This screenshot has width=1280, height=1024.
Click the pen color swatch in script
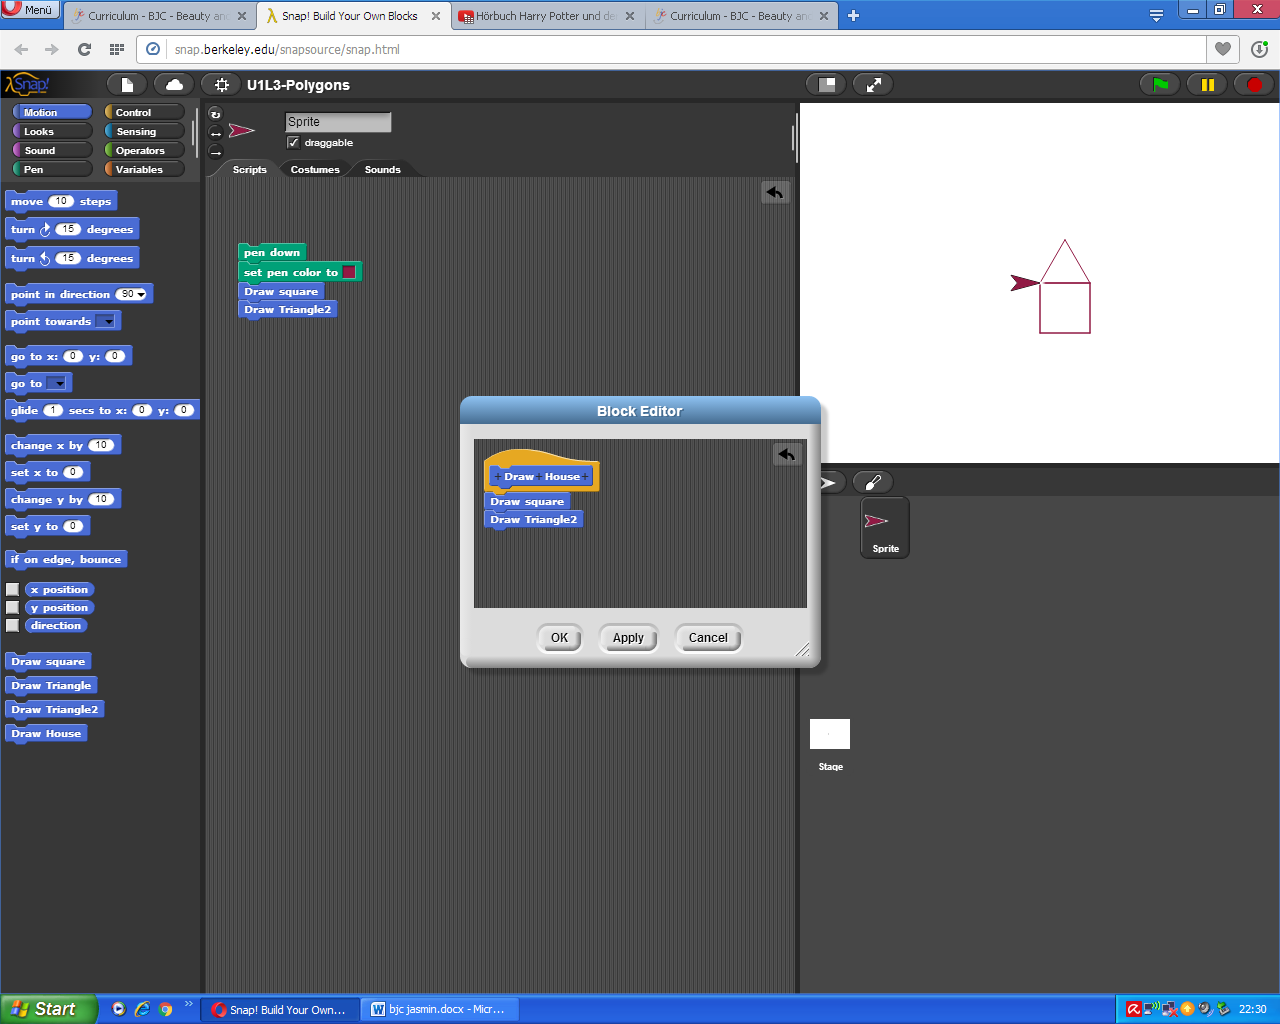click(x=349, y=272)
